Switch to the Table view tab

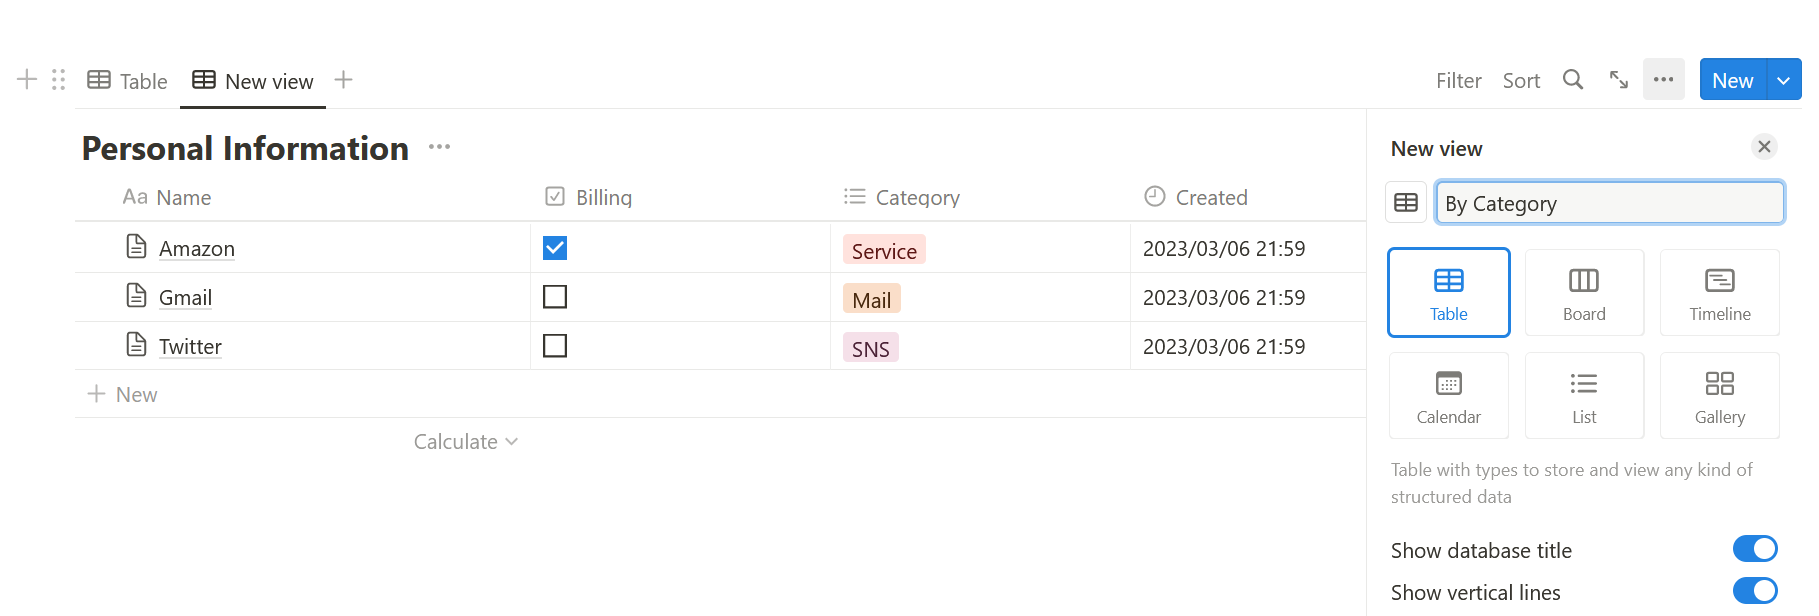(127, 81)
